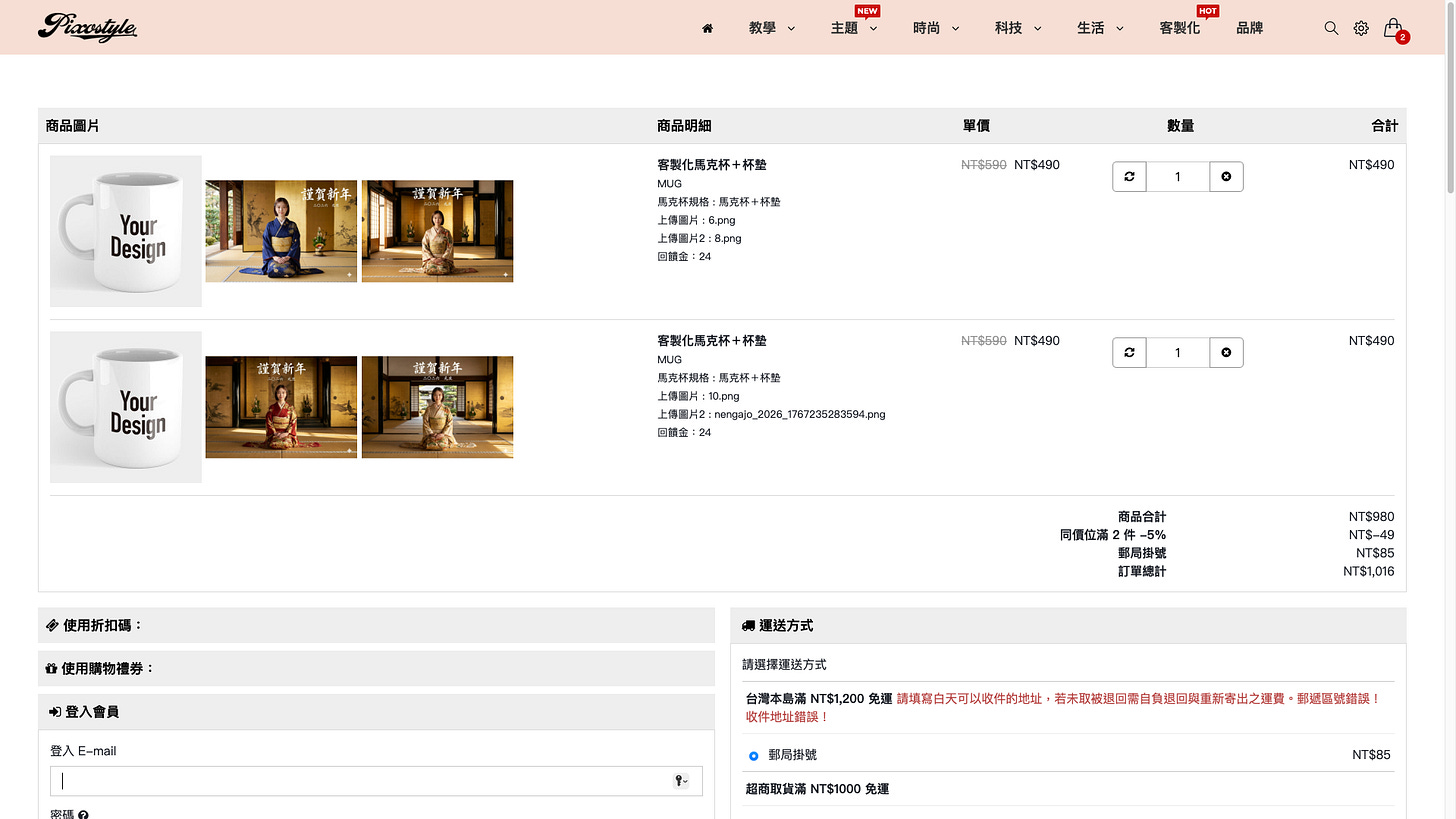Click the Pixostyle logo
Screen dimensions: 1456x819
[x=87, y=27]
